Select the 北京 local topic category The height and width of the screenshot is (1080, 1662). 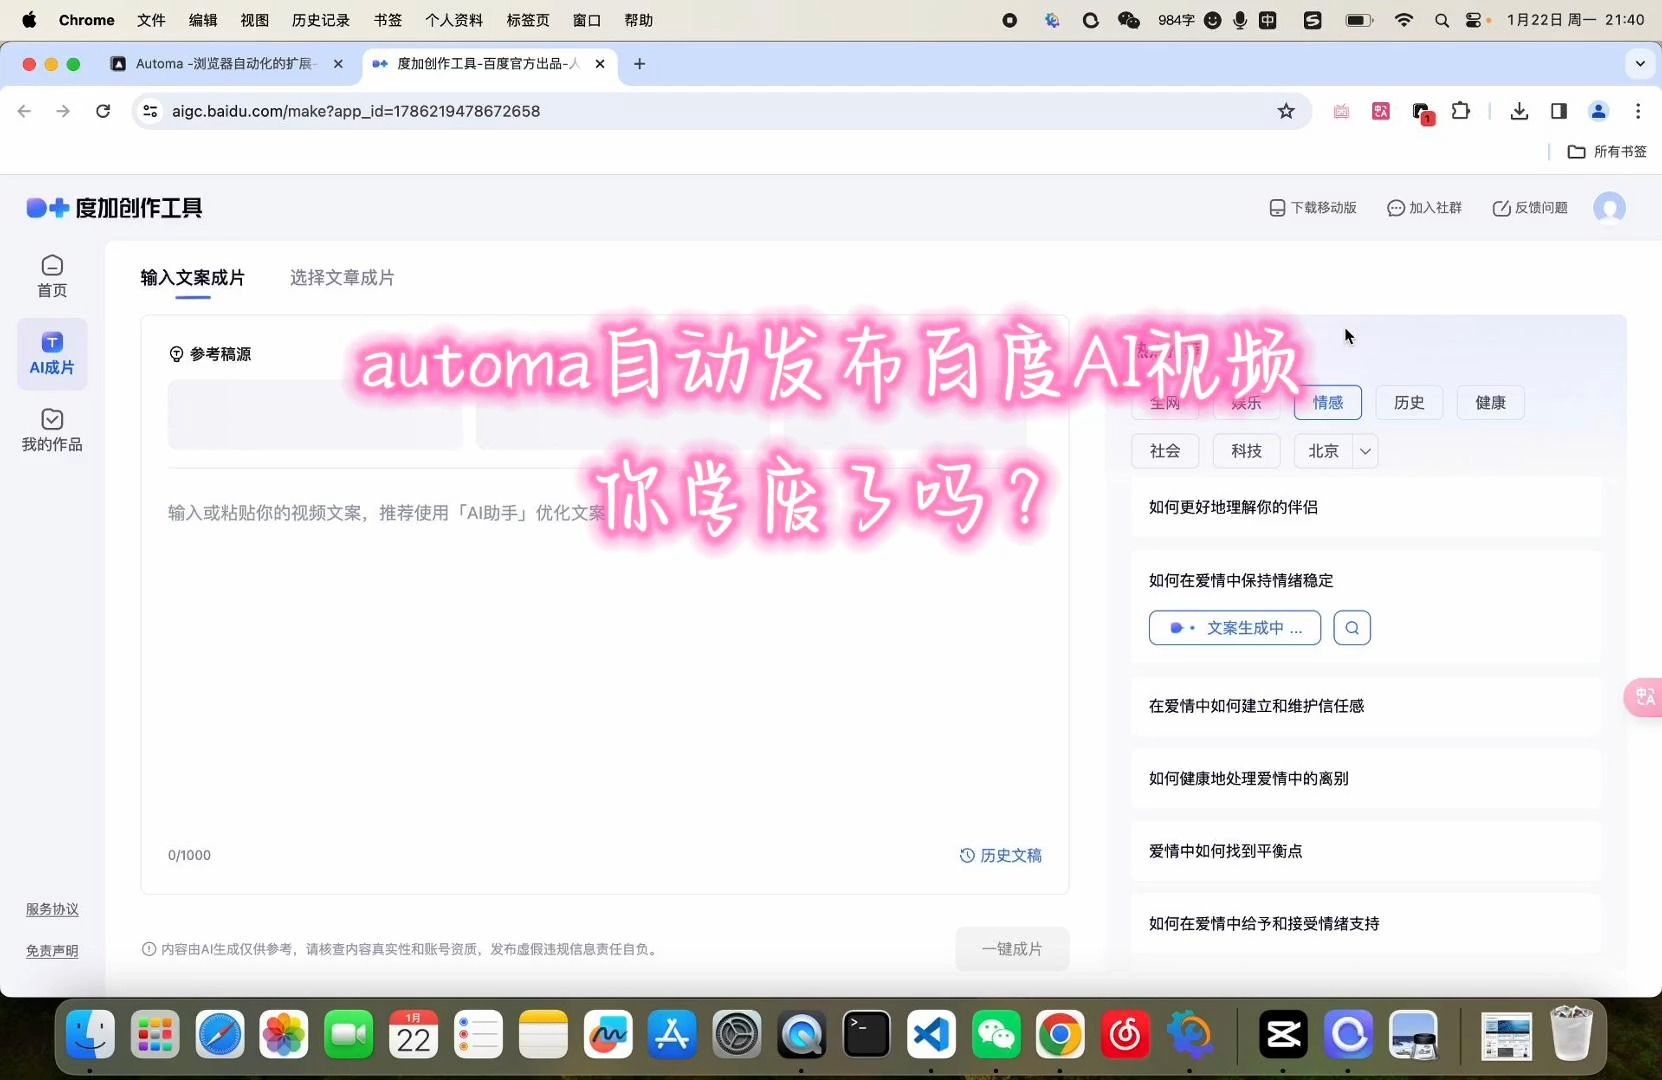(1323, 451)
